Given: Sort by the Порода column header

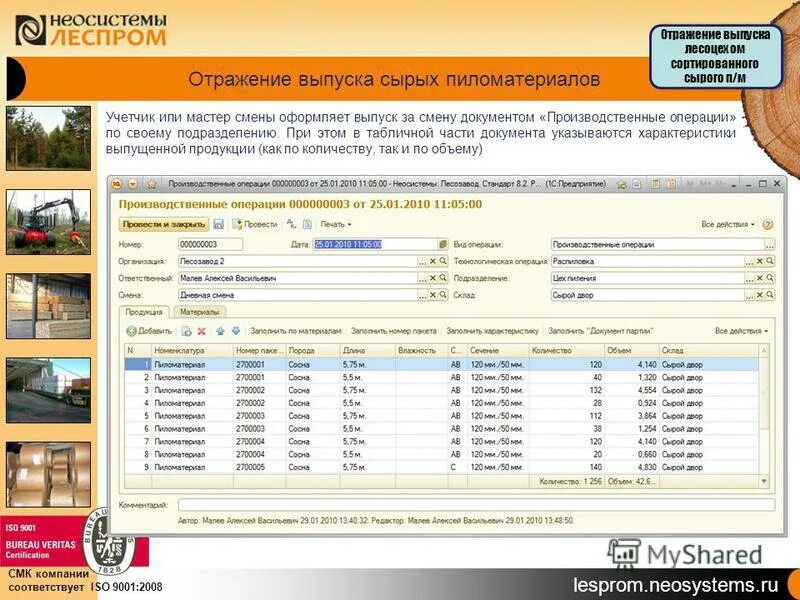Looking at the screenshot, I should (x=313, y=351).
